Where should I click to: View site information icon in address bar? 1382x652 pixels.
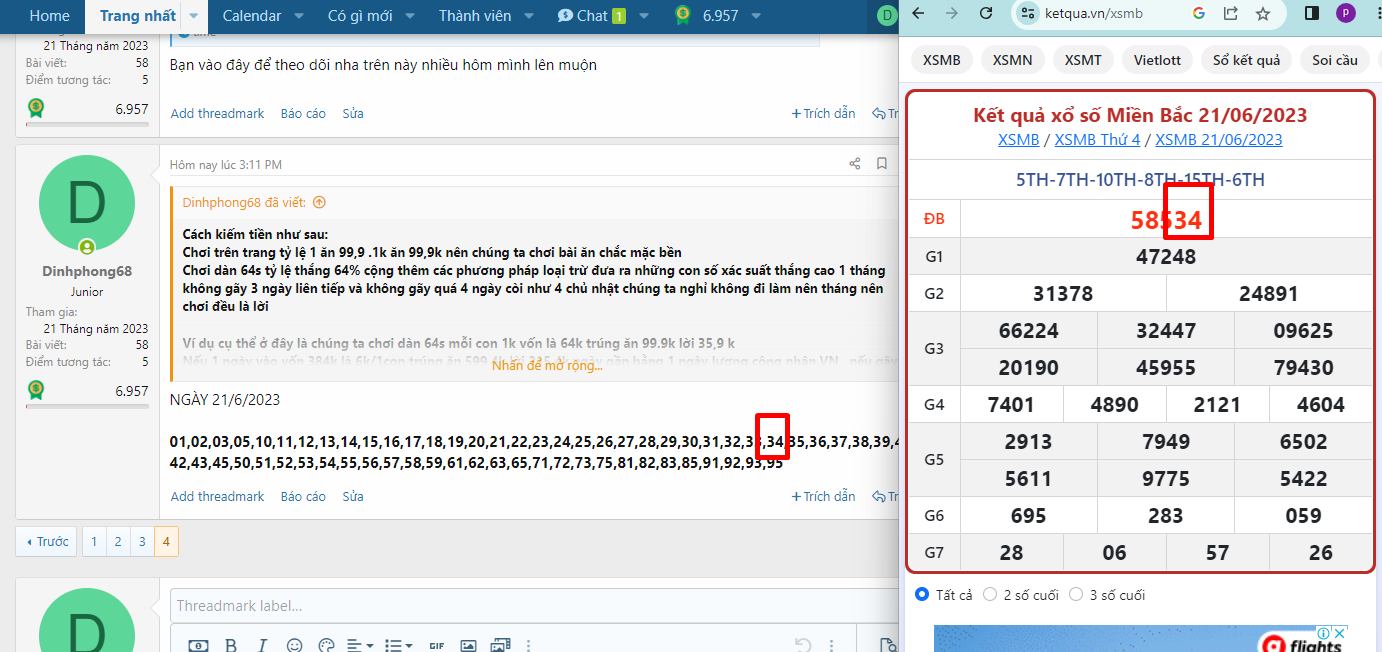pyautogui.click(x=1026, y=14)
